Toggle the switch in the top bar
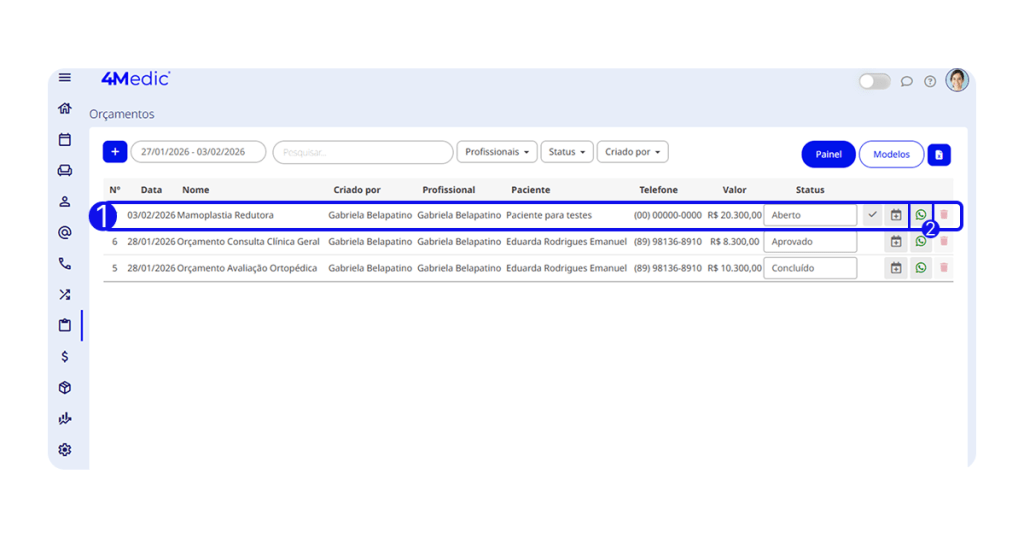The image size is (1024, 538). click(x=874, y=82)
